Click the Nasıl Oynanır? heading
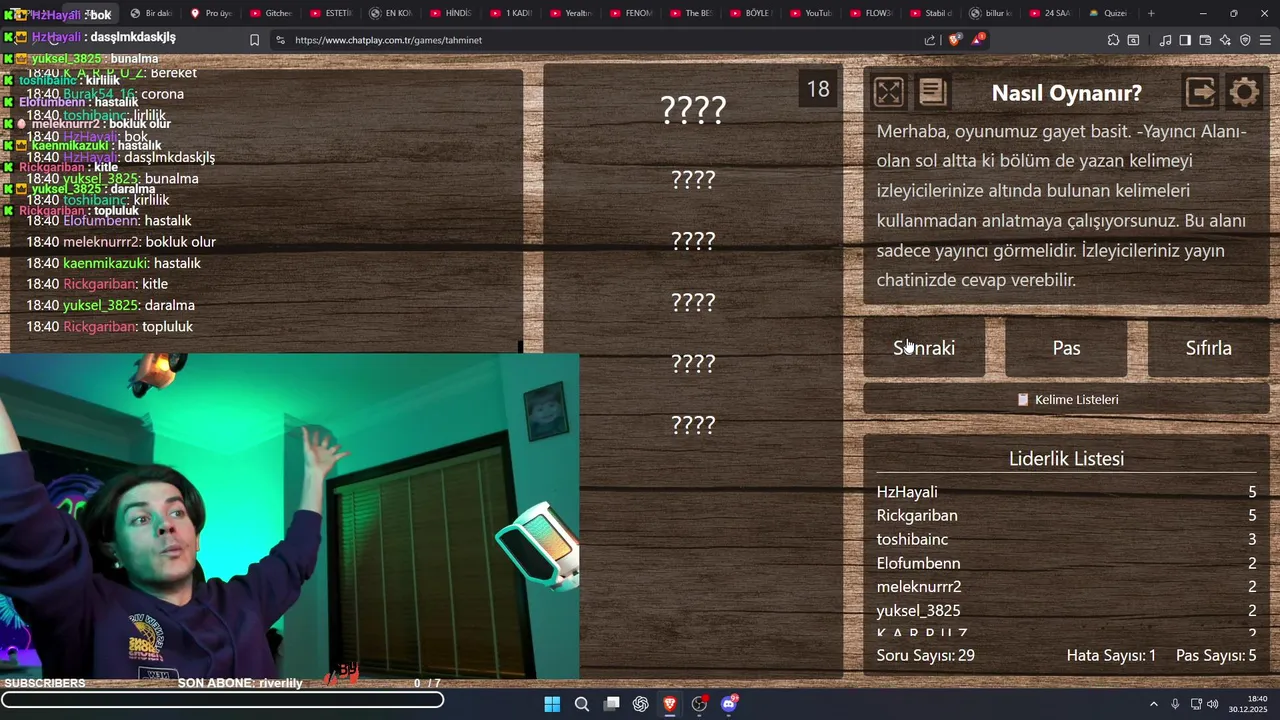1280x720 pixels. (1066, 93)
